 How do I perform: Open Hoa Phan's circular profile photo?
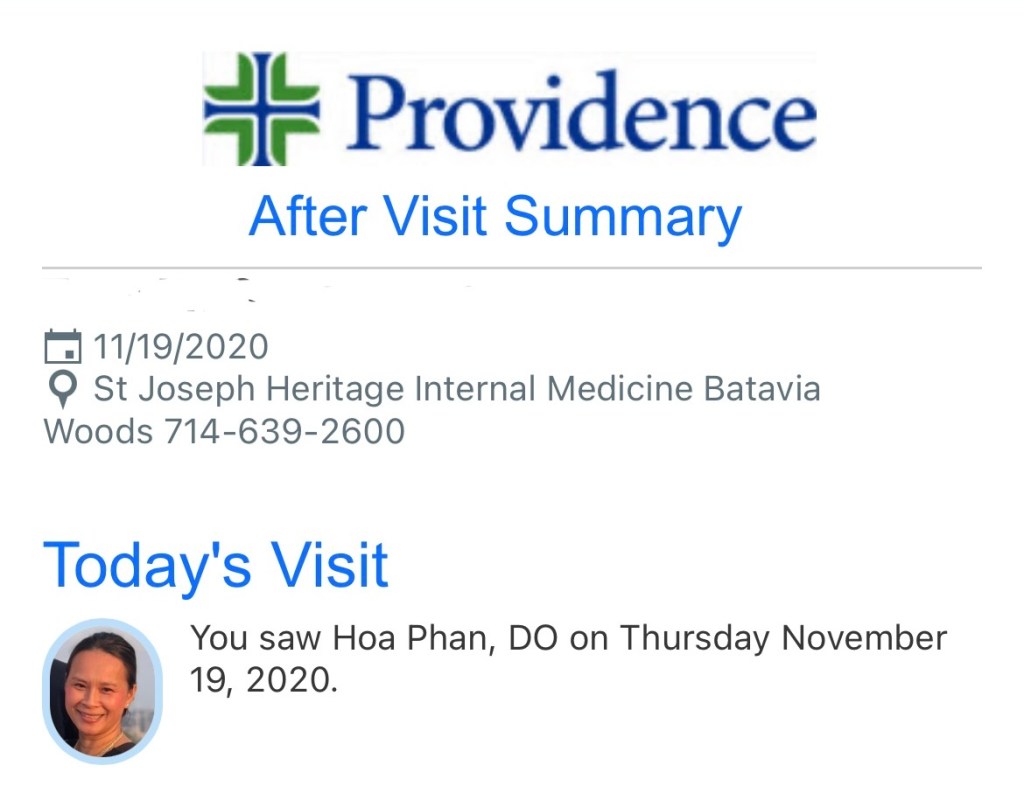coord(102,691)
